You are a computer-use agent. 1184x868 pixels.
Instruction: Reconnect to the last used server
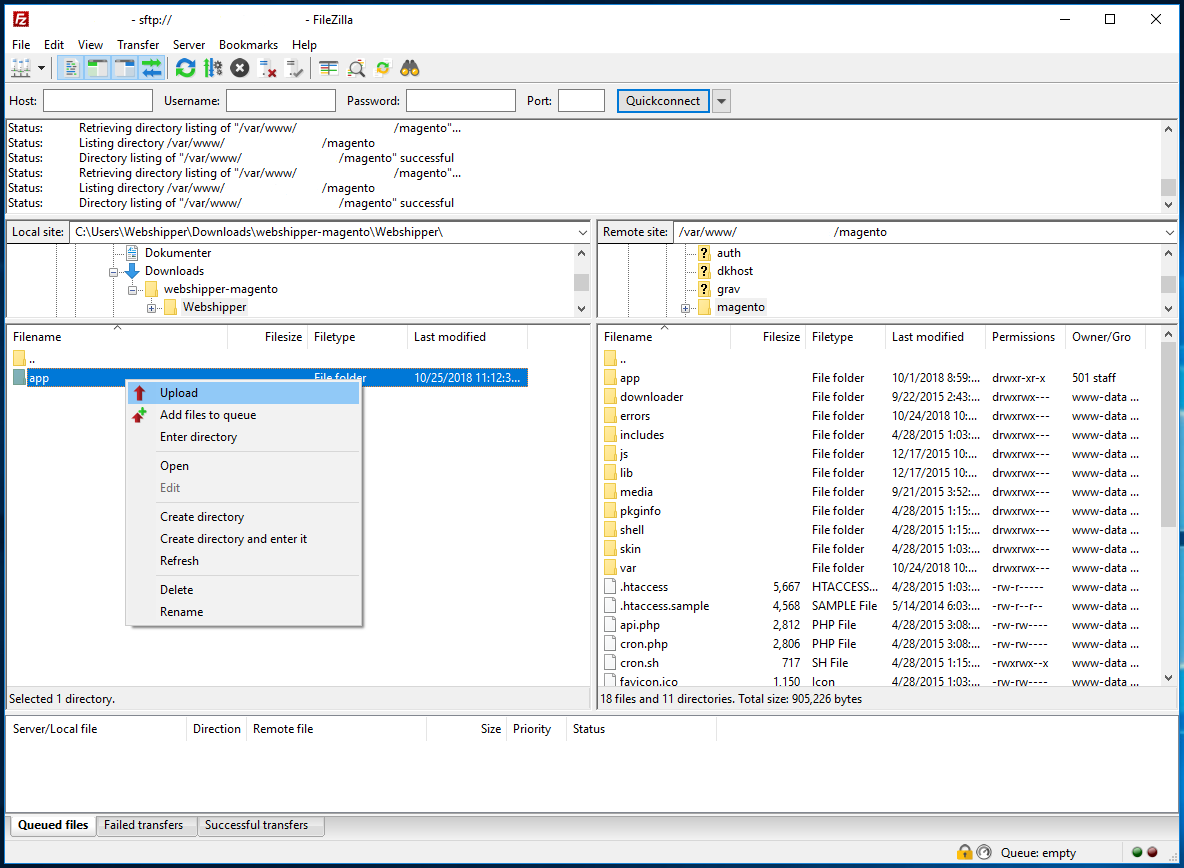pos(293,67)
